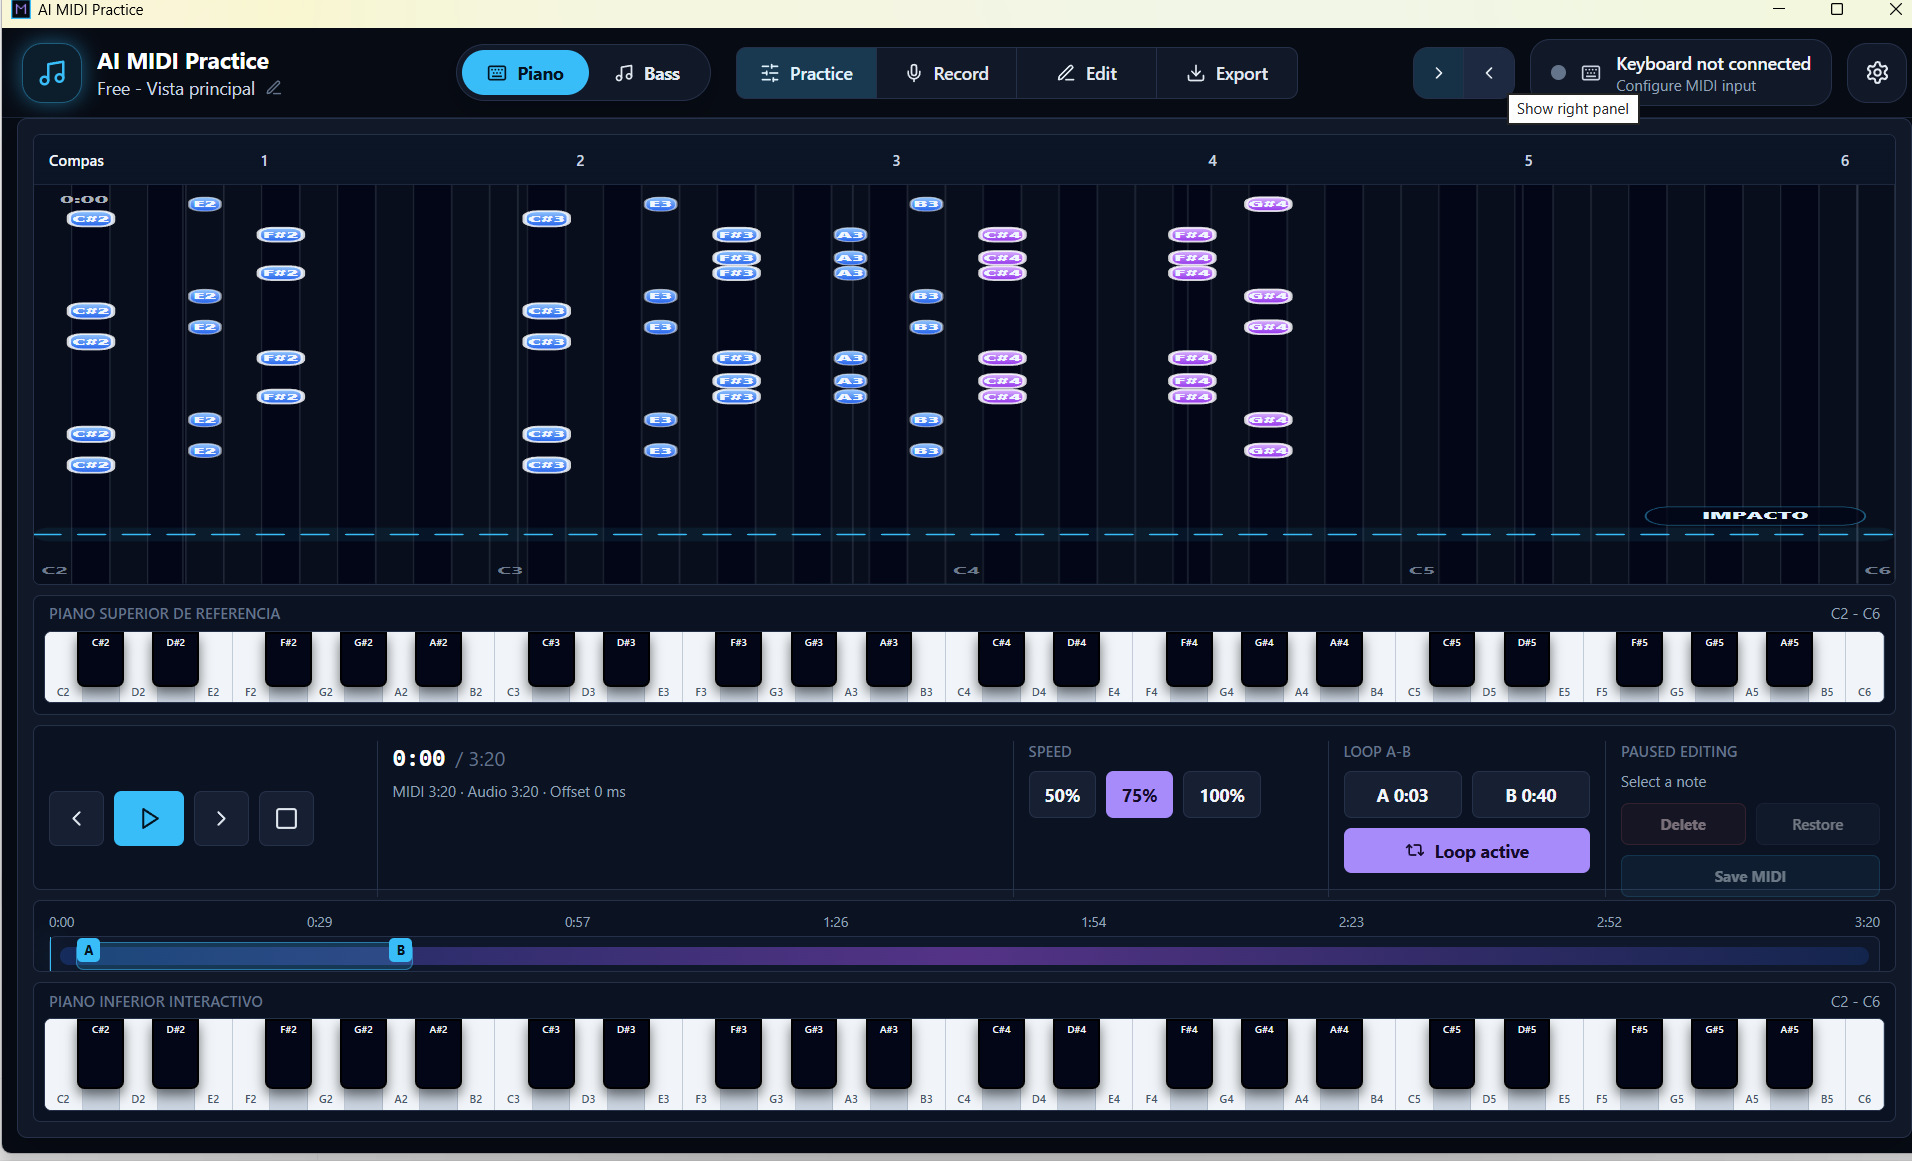Play F#3 on lower interactive piano
Screen dimensions: 1912x1161
tap(738, 1052)
